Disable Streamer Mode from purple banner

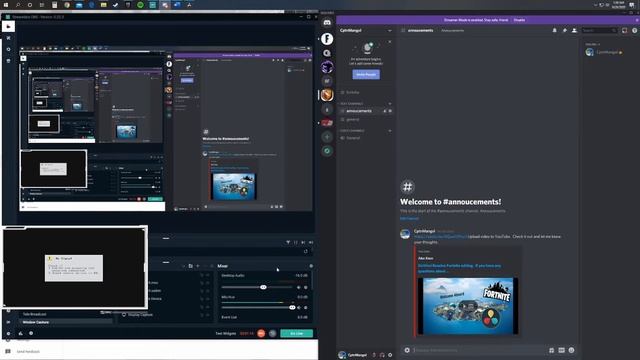pyautogui.click(x=519, y=20)
